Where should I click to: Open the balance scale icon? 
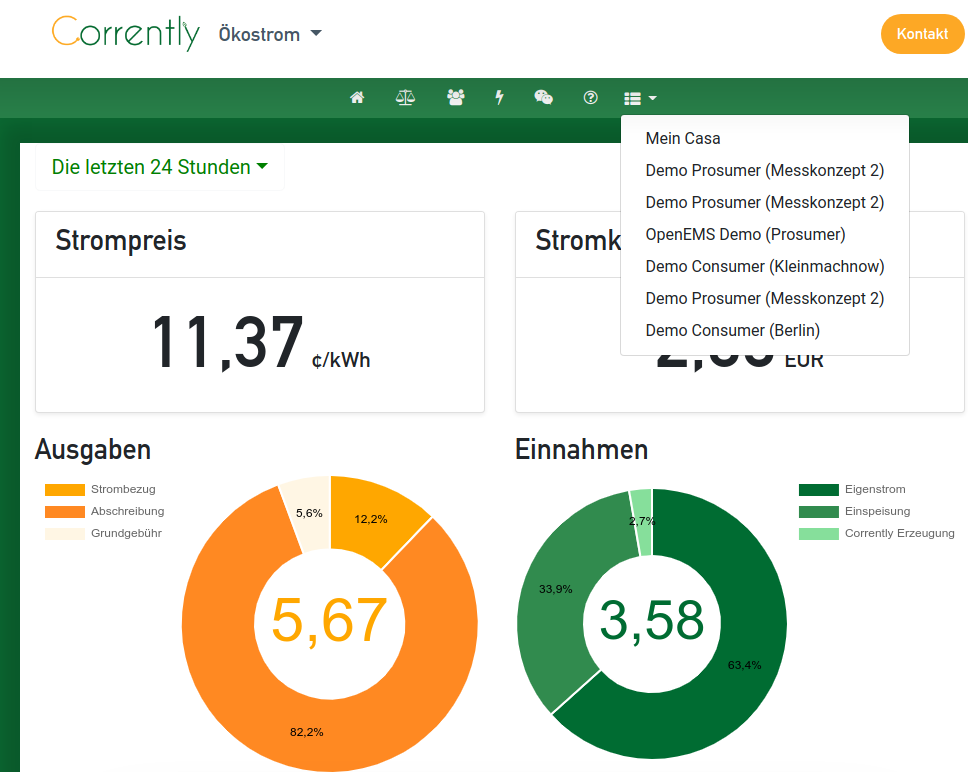click(405, 98)
